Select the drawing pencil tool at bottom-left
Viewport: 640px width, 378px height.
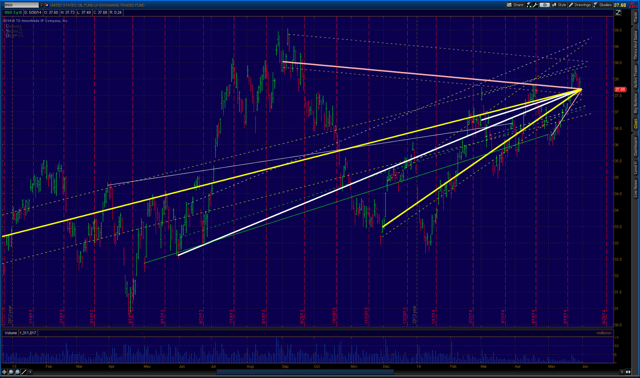tap(24, 371)
